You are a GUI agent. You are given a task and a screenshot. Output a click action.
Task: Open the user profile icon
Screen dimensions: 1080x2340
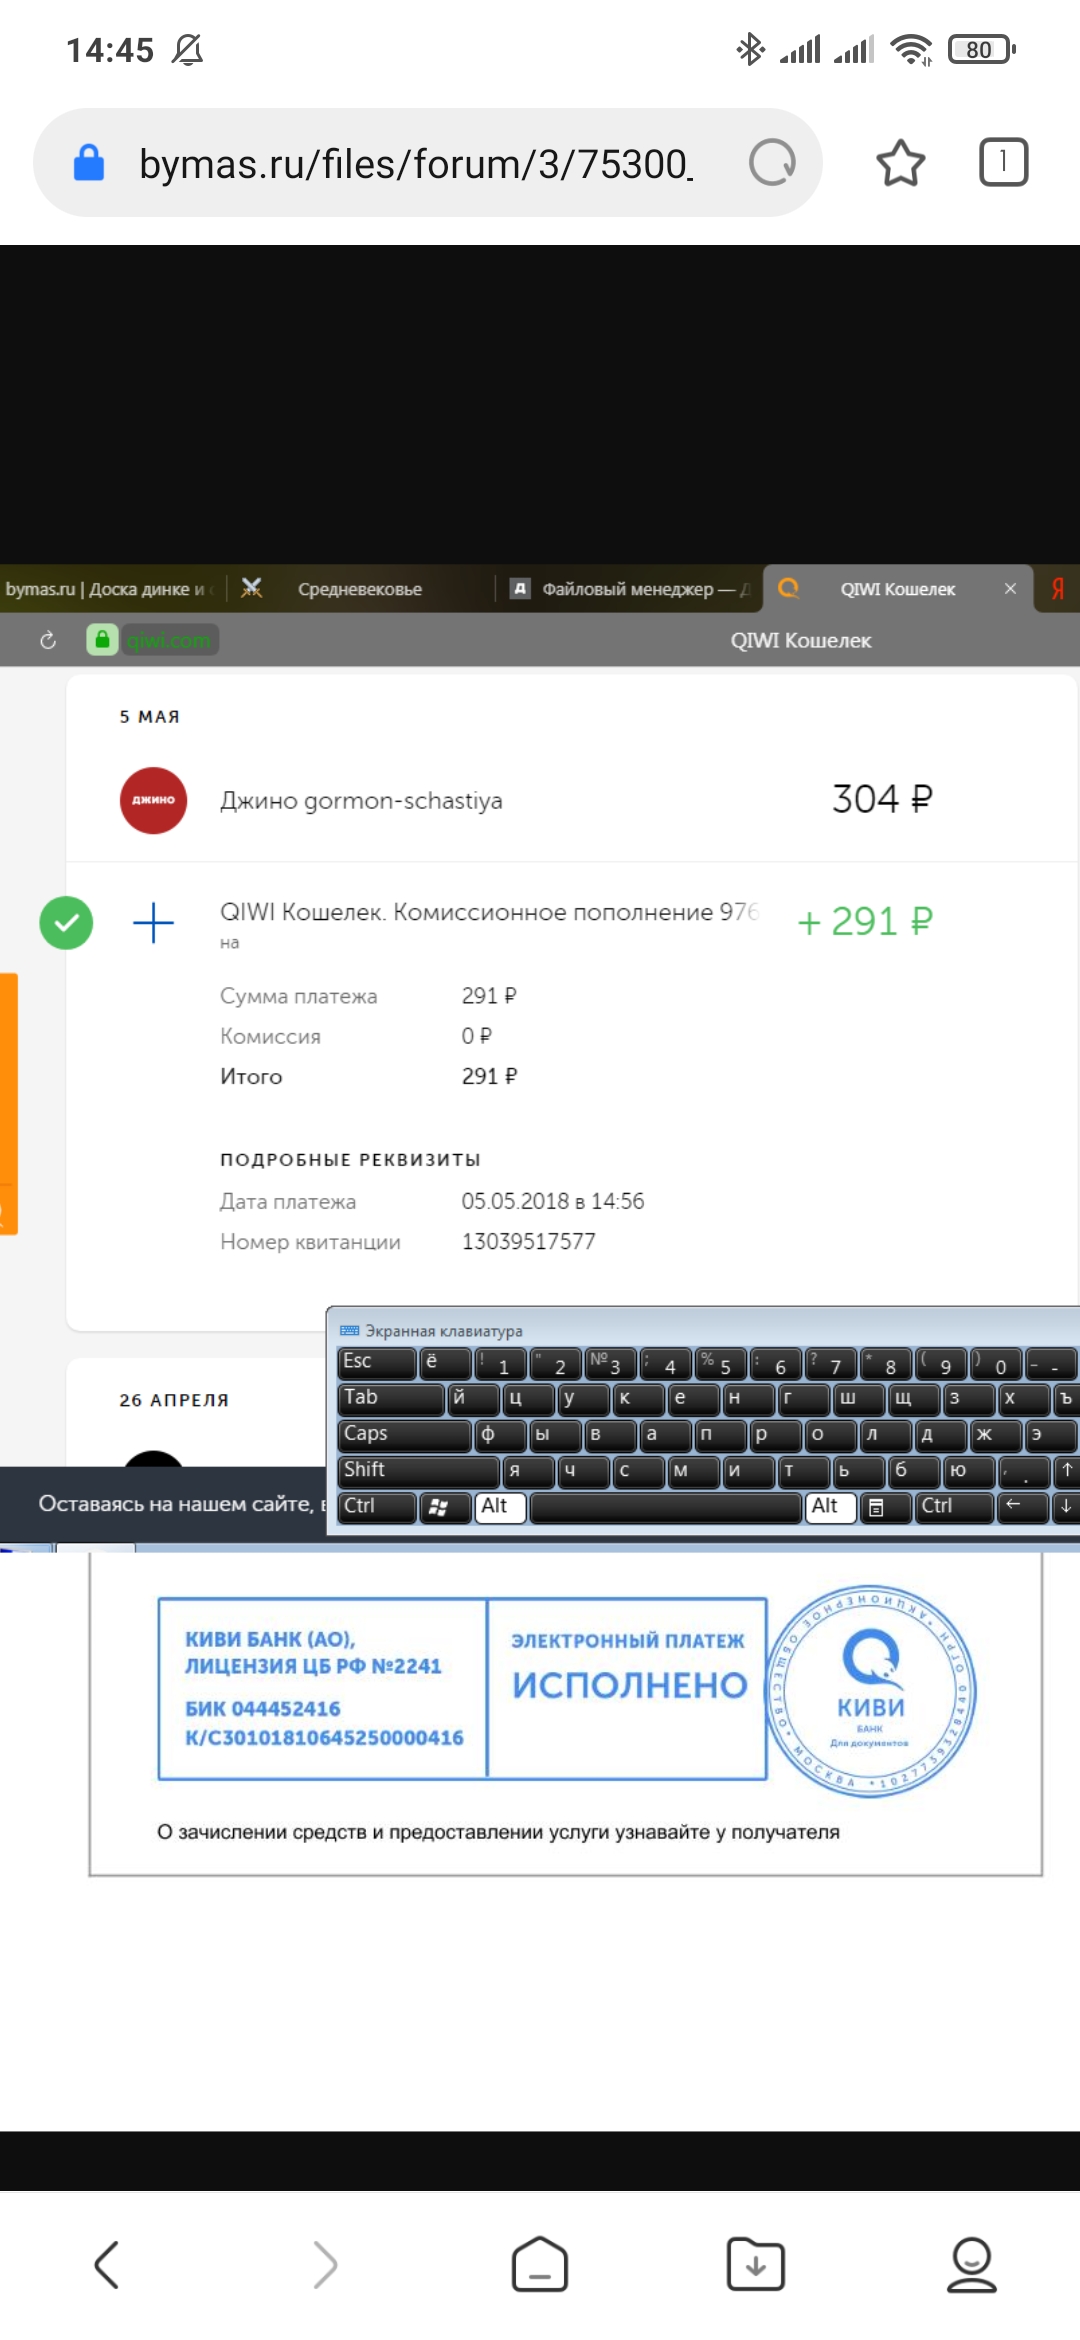(x=971, y=2264)
